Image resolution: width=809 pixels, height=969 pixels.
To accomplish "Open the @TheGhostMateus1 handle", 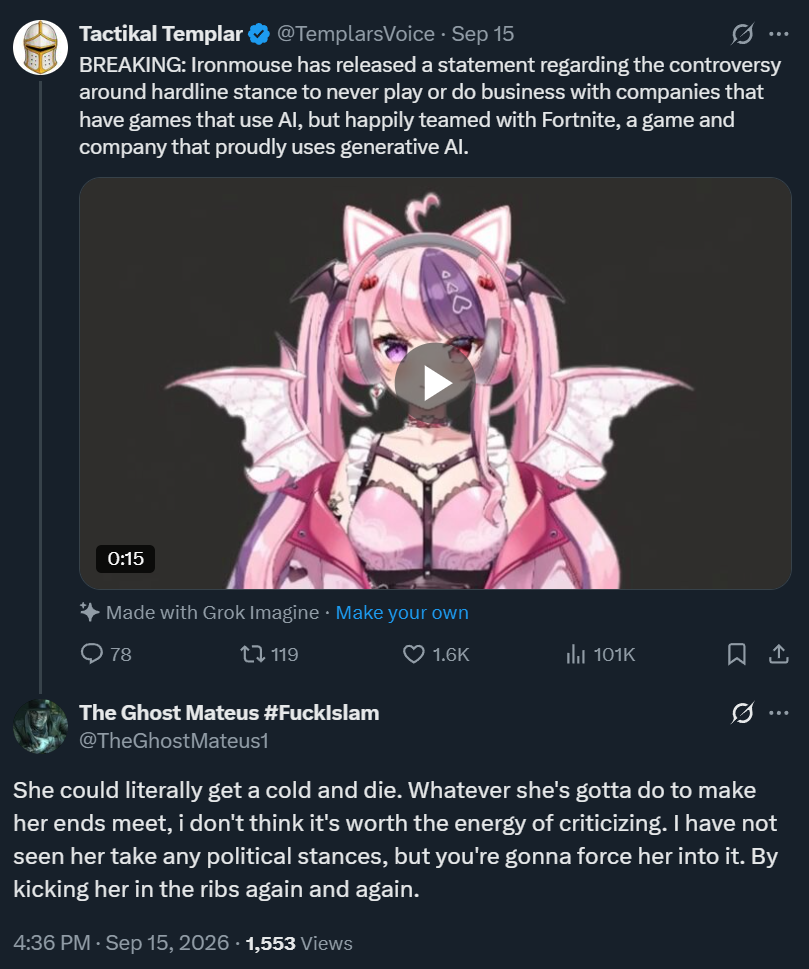I will [x=174, y=740].
